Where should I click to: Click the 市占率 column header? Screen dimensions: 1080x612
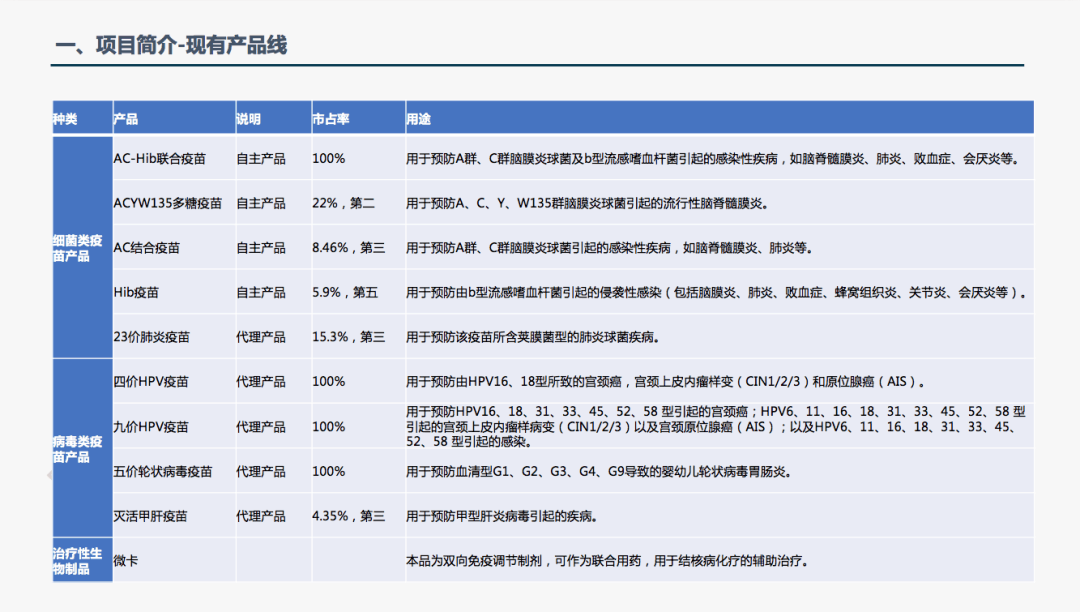click(x=331, y=119)
